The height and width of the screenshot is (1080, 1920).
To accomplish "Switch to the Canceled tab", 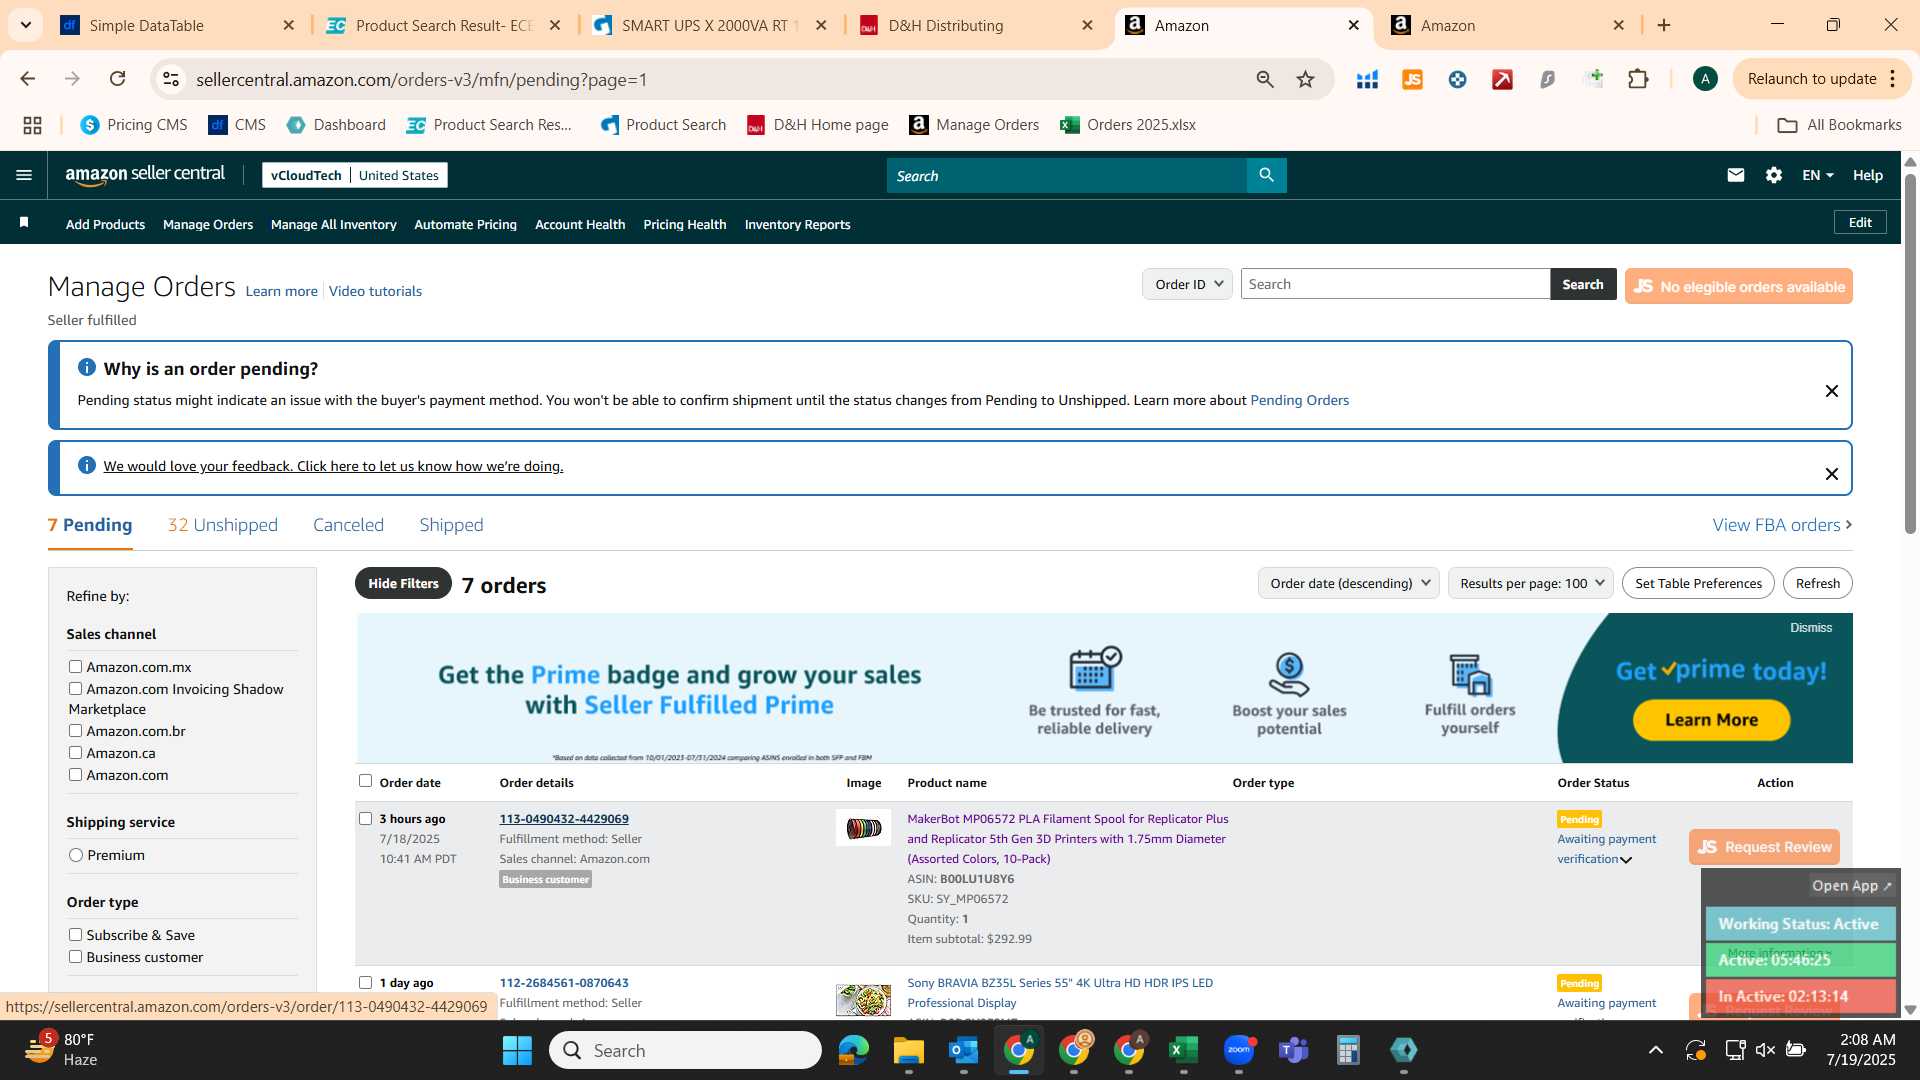I will coord(348,524).
